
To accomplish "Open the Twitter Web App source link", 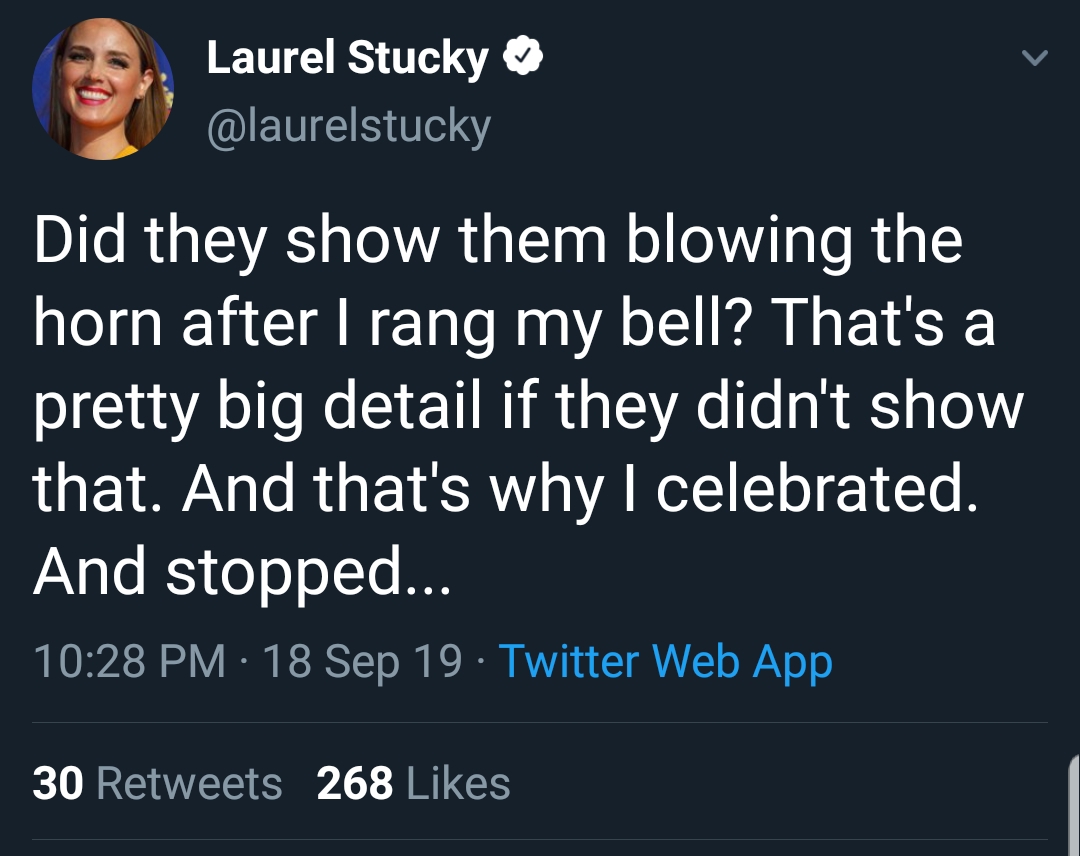I will tap(665, 661).
